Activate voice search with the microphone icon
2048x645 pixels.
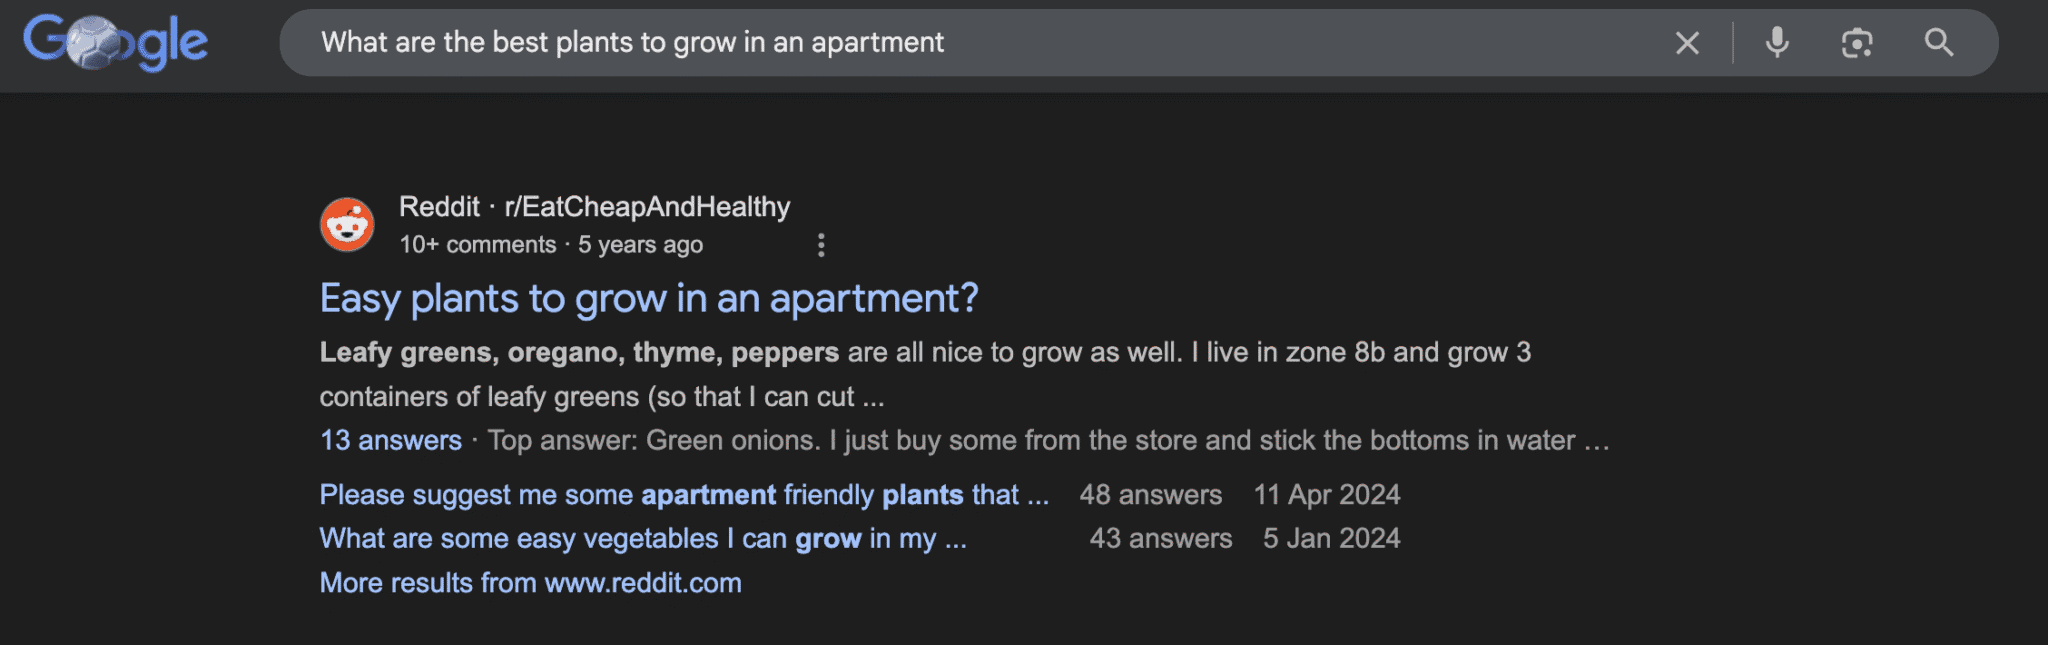click(x=1776, y=43)
